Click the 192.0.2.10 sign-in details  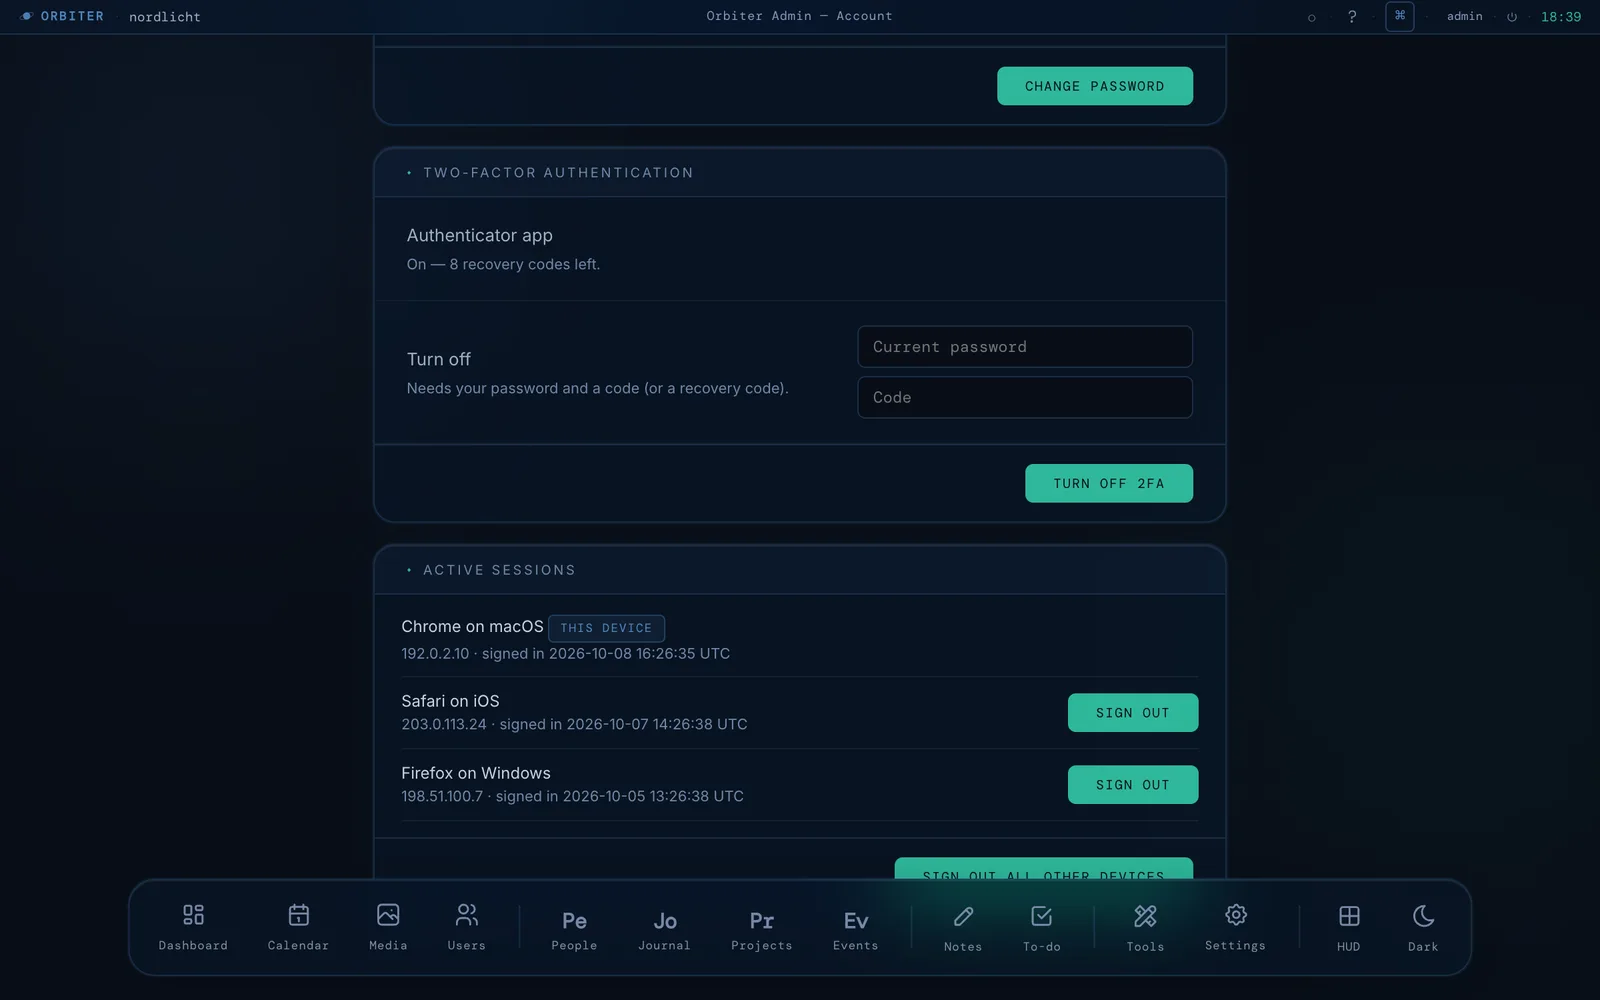coord(565,653)
